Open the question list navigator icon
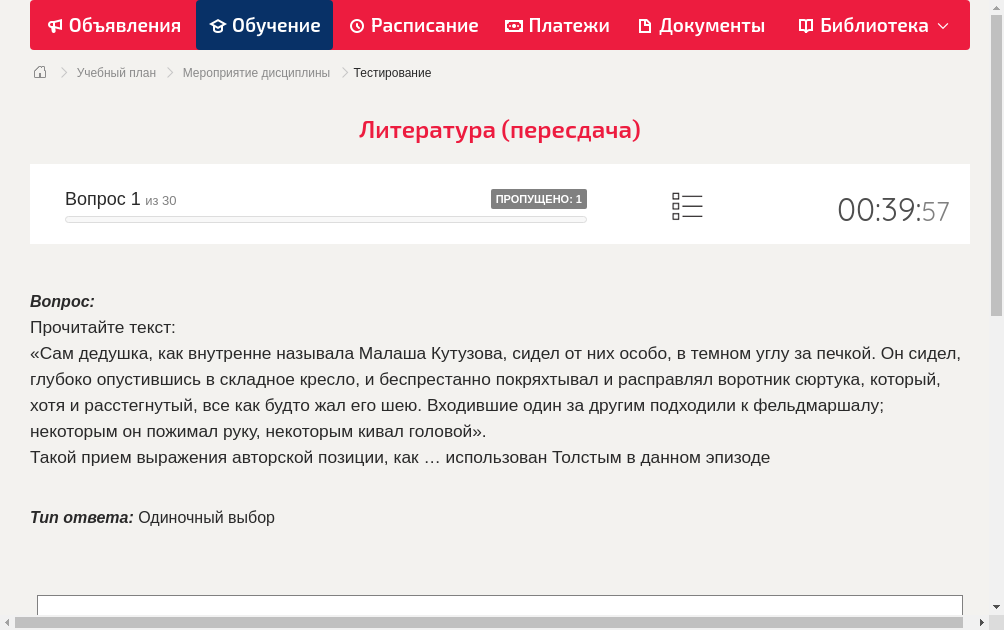The height and width of the screenshot is (630, 1004). coord(687,206)
